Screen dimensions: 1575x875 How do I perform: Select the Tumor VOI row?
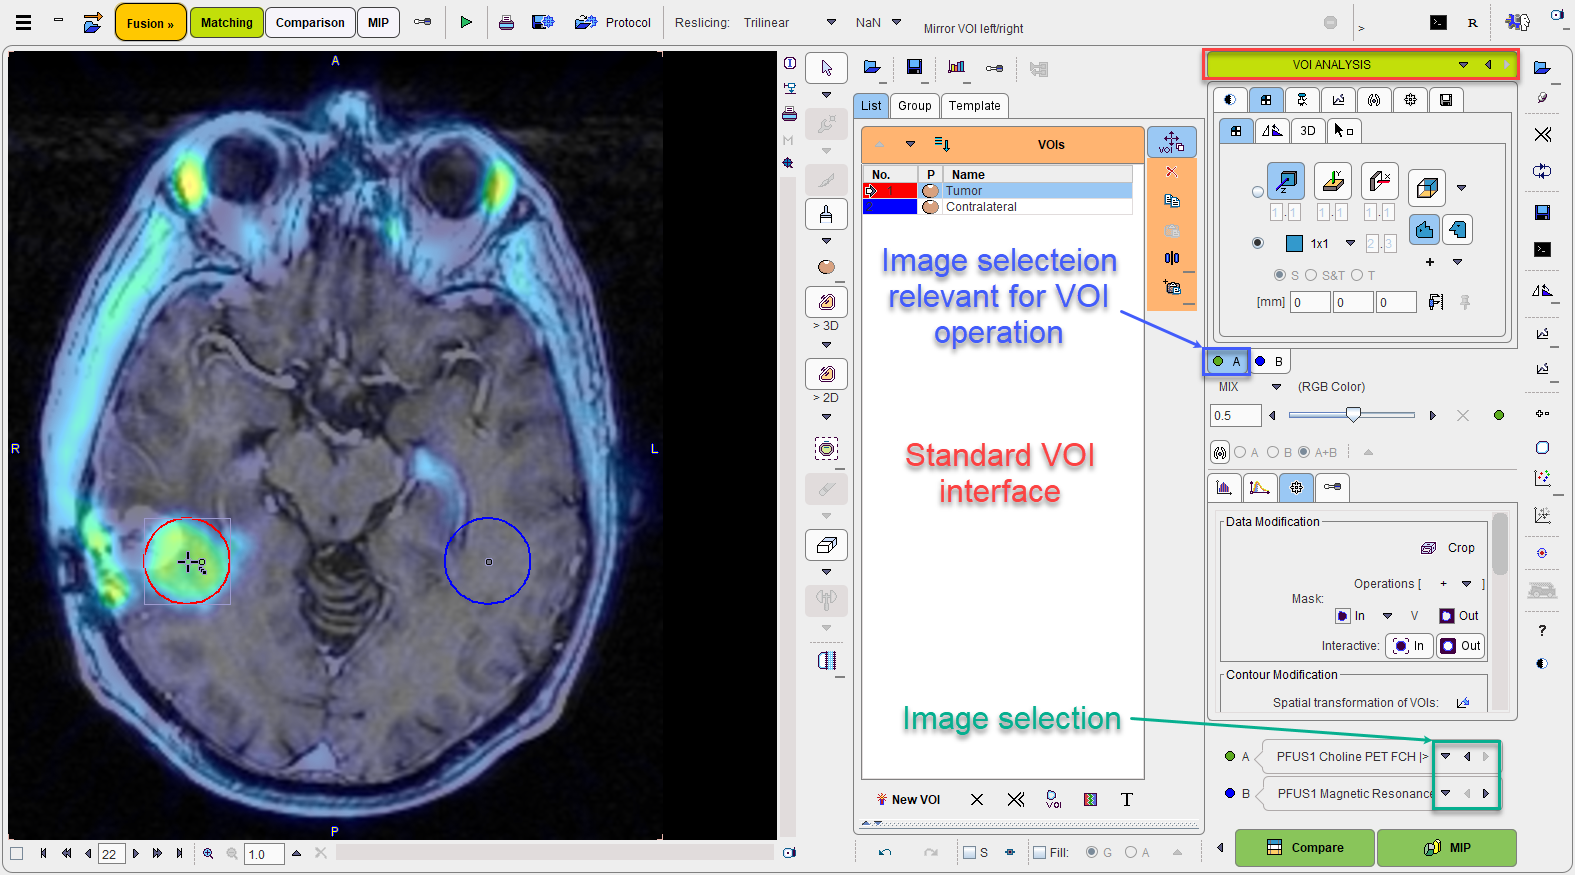997,191
